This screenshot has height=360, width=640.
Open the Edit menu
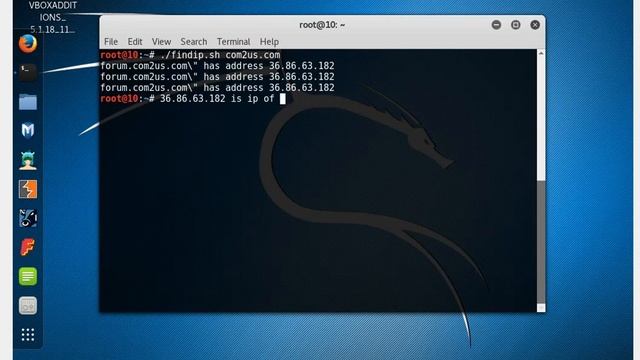tap(135, 42)
